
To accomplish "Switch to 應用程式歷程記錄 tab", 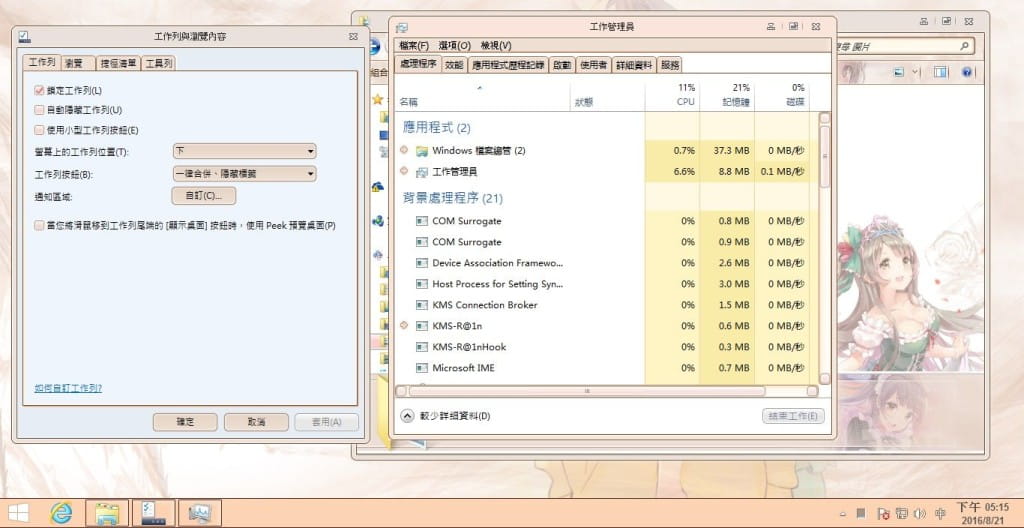I will pyautogui.click(x=508, y=65).
